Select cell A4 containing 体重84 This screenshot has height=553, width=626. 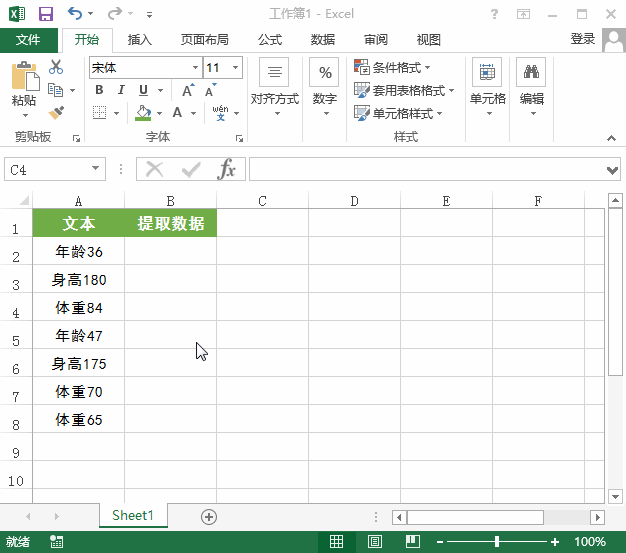coord(79,308)
